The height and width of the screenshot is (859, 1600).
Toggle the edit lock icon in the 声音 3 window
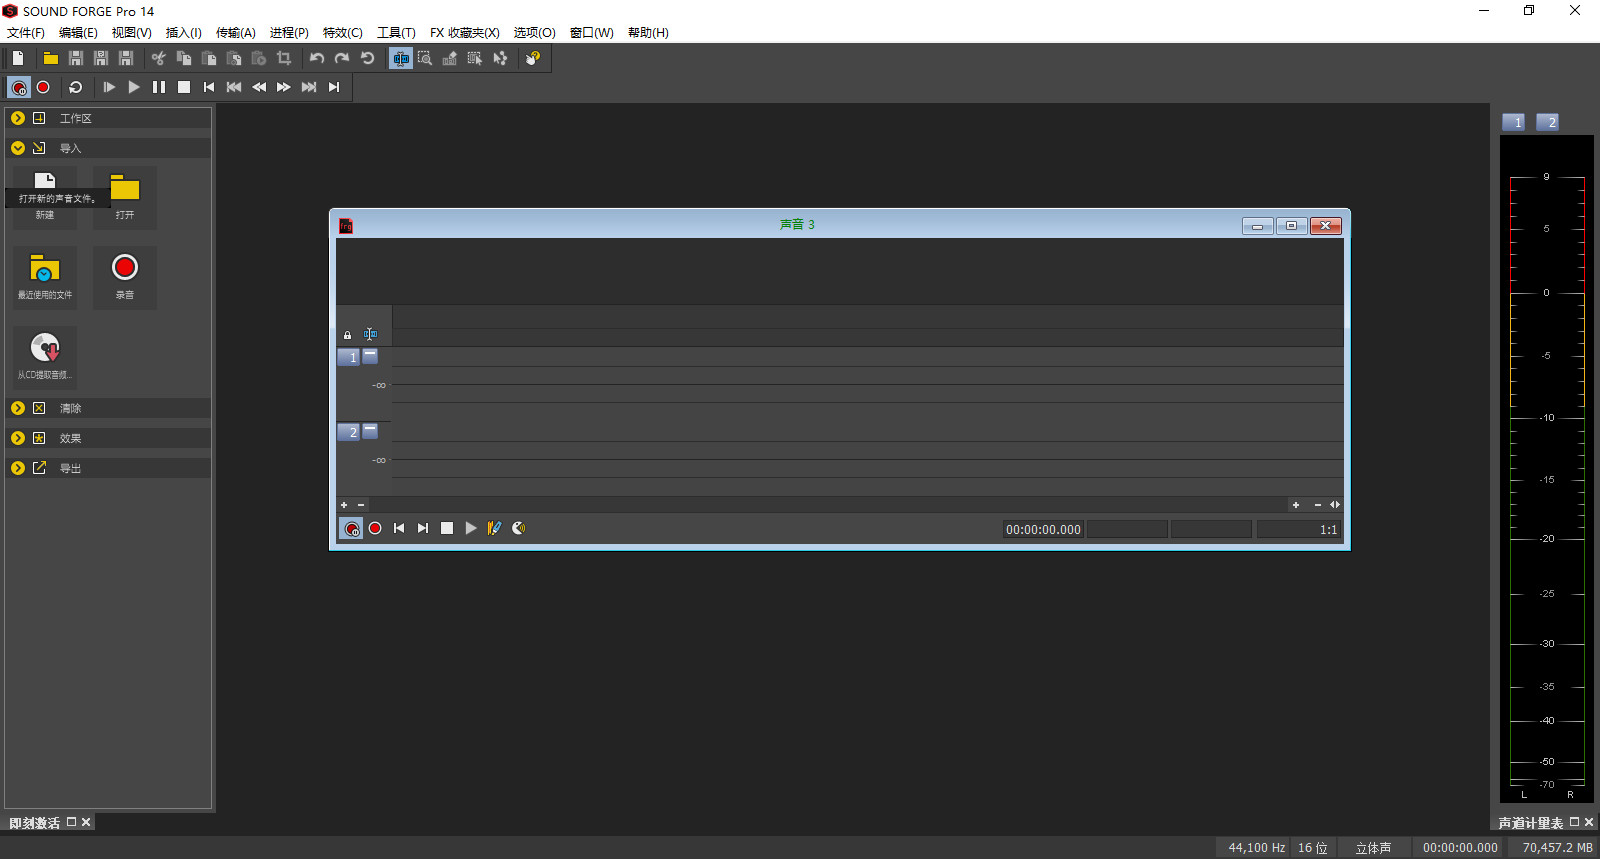348,335
